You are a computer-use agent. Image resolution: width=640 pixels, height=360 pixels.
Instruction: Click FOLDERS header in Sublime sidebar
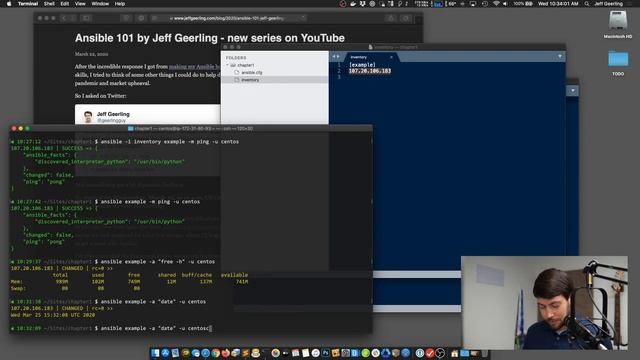tap(236, 58)
